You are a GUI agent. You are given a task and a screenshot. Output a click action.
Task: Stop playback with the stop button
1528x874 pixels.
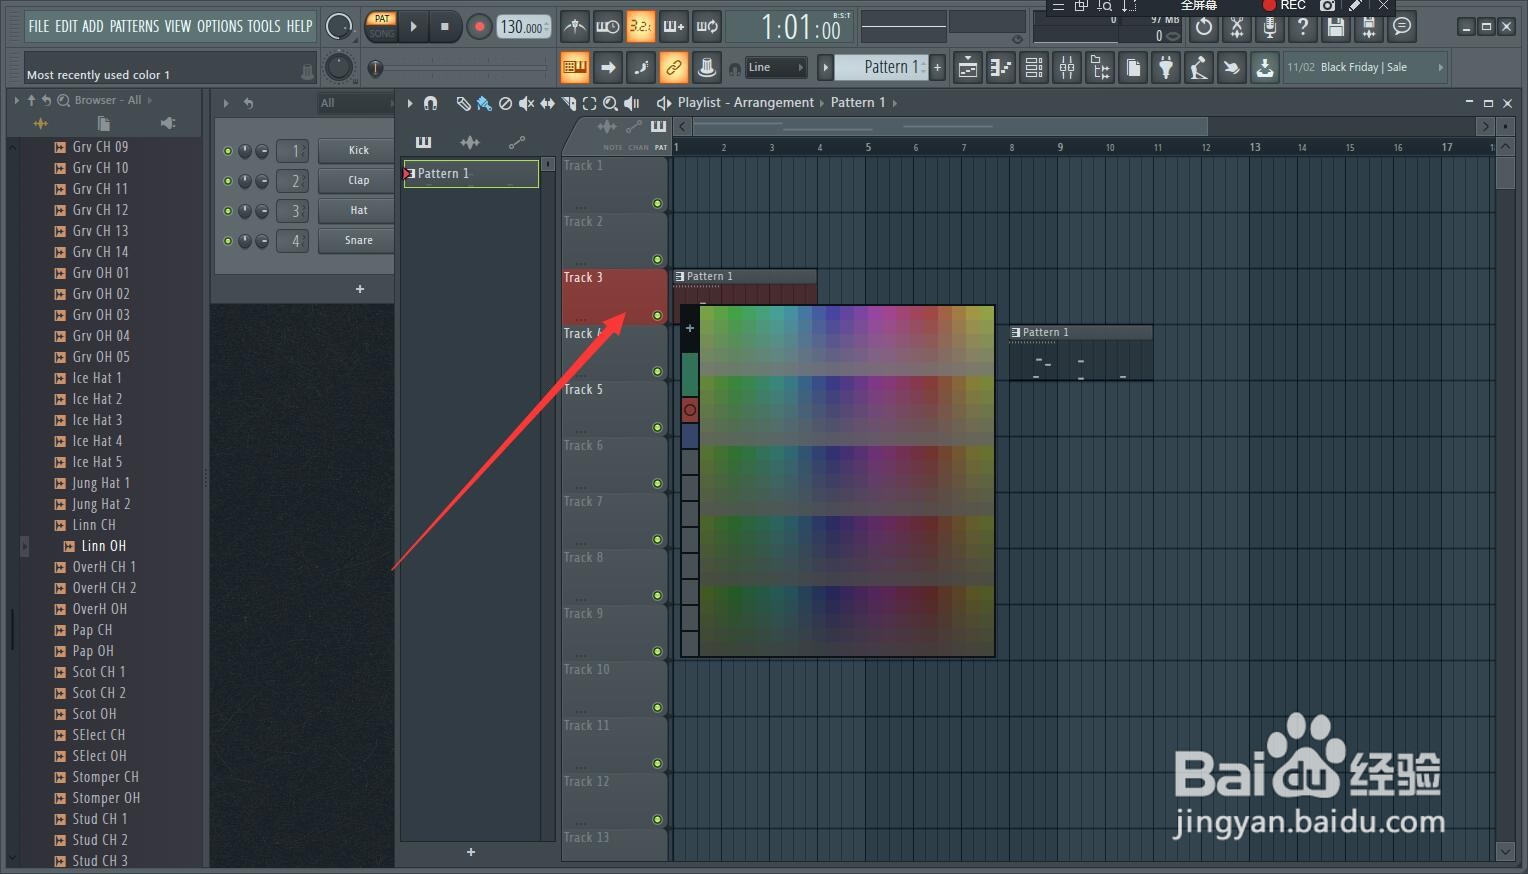coord(444,27)
